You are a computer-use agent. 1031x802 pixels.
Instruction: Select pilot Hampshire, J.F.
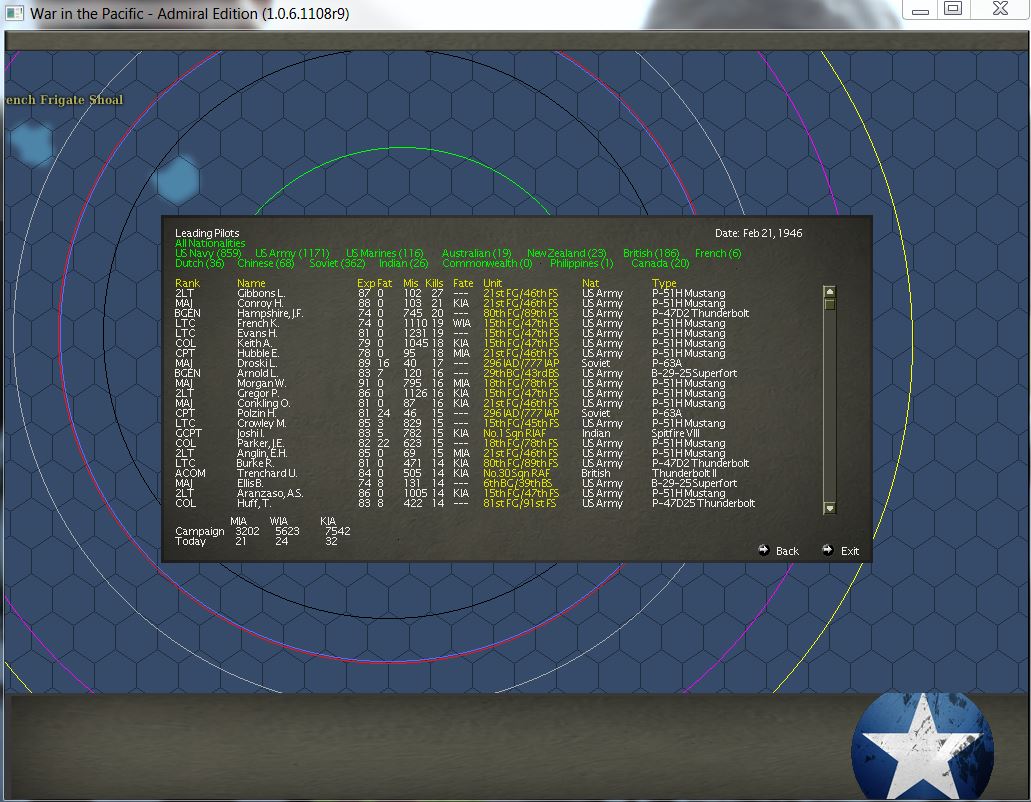pyautogui.click(x=270, y=314)
